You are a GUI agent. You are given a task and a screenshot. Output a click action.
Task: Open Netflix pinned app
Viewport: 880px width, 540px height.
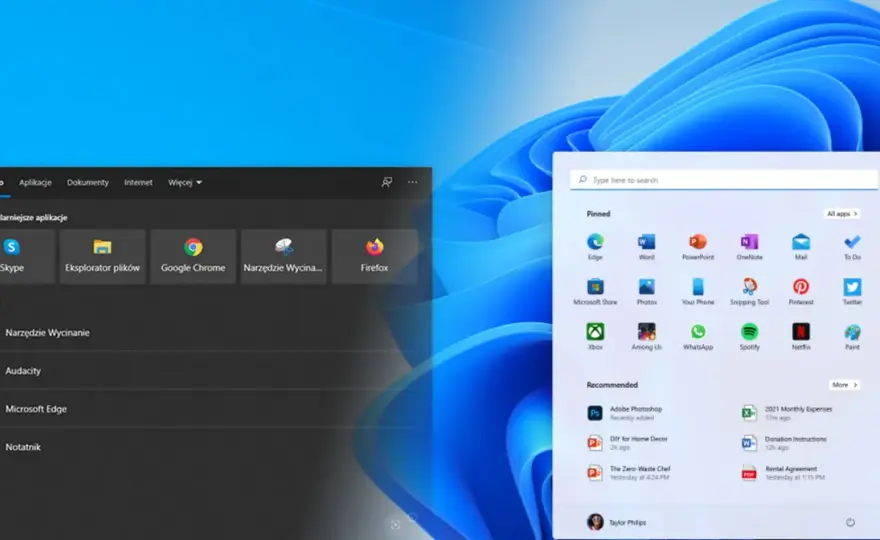coord(801,337)
